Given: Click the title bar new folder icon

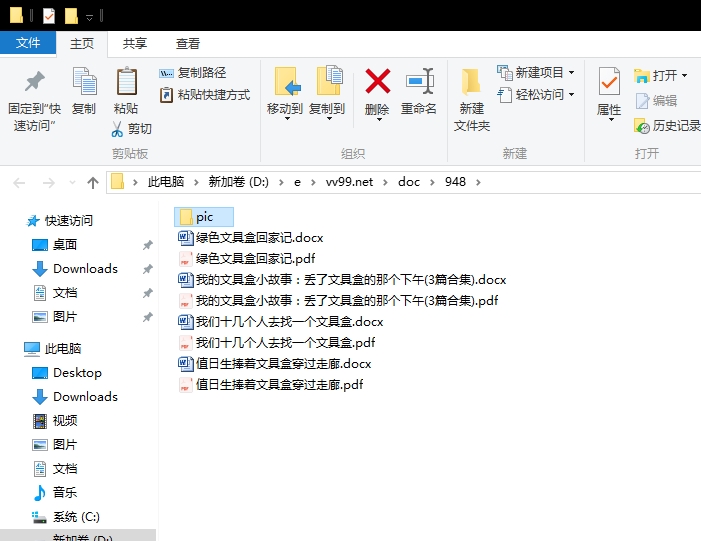Looking at the screenshot, I should coord(71,16).
